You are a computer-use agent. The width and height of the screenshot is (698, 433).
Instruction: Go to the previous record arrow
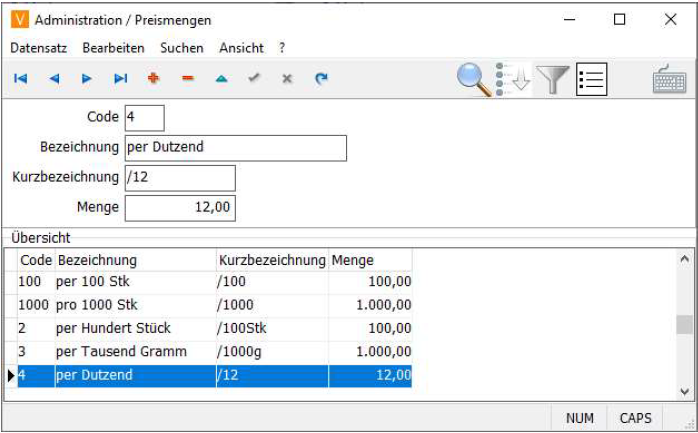click(x=54, y=79)
